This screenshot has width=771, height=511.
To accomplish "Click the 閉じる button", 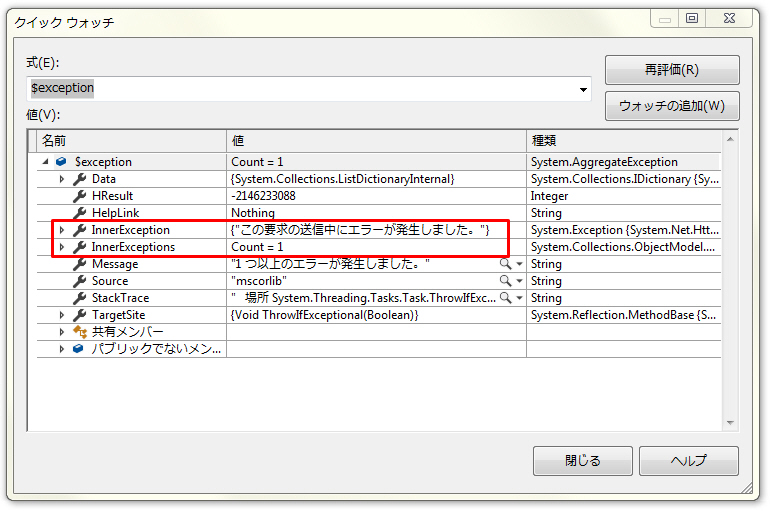I will click(583, 461).
